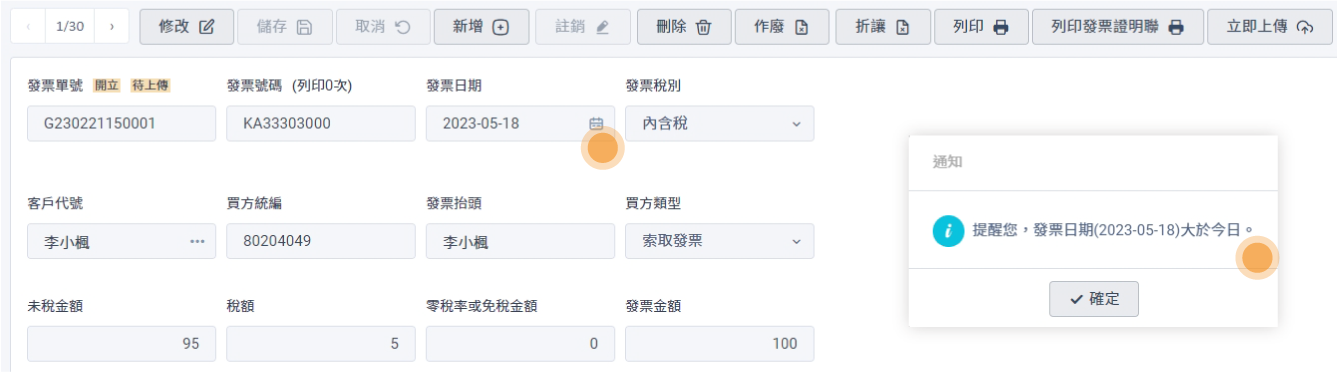Click 立即上傳 upload button
Screen dimensions: 1340x372
click(1270, 27)
